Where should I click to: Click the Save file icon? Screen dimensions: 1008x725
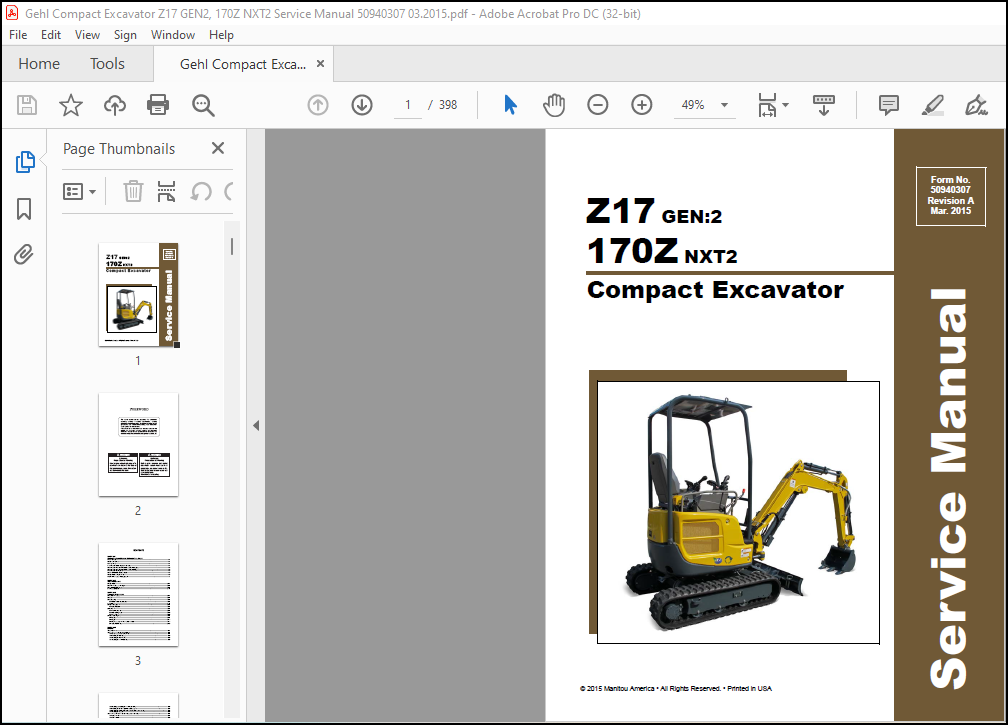[26, 105]
